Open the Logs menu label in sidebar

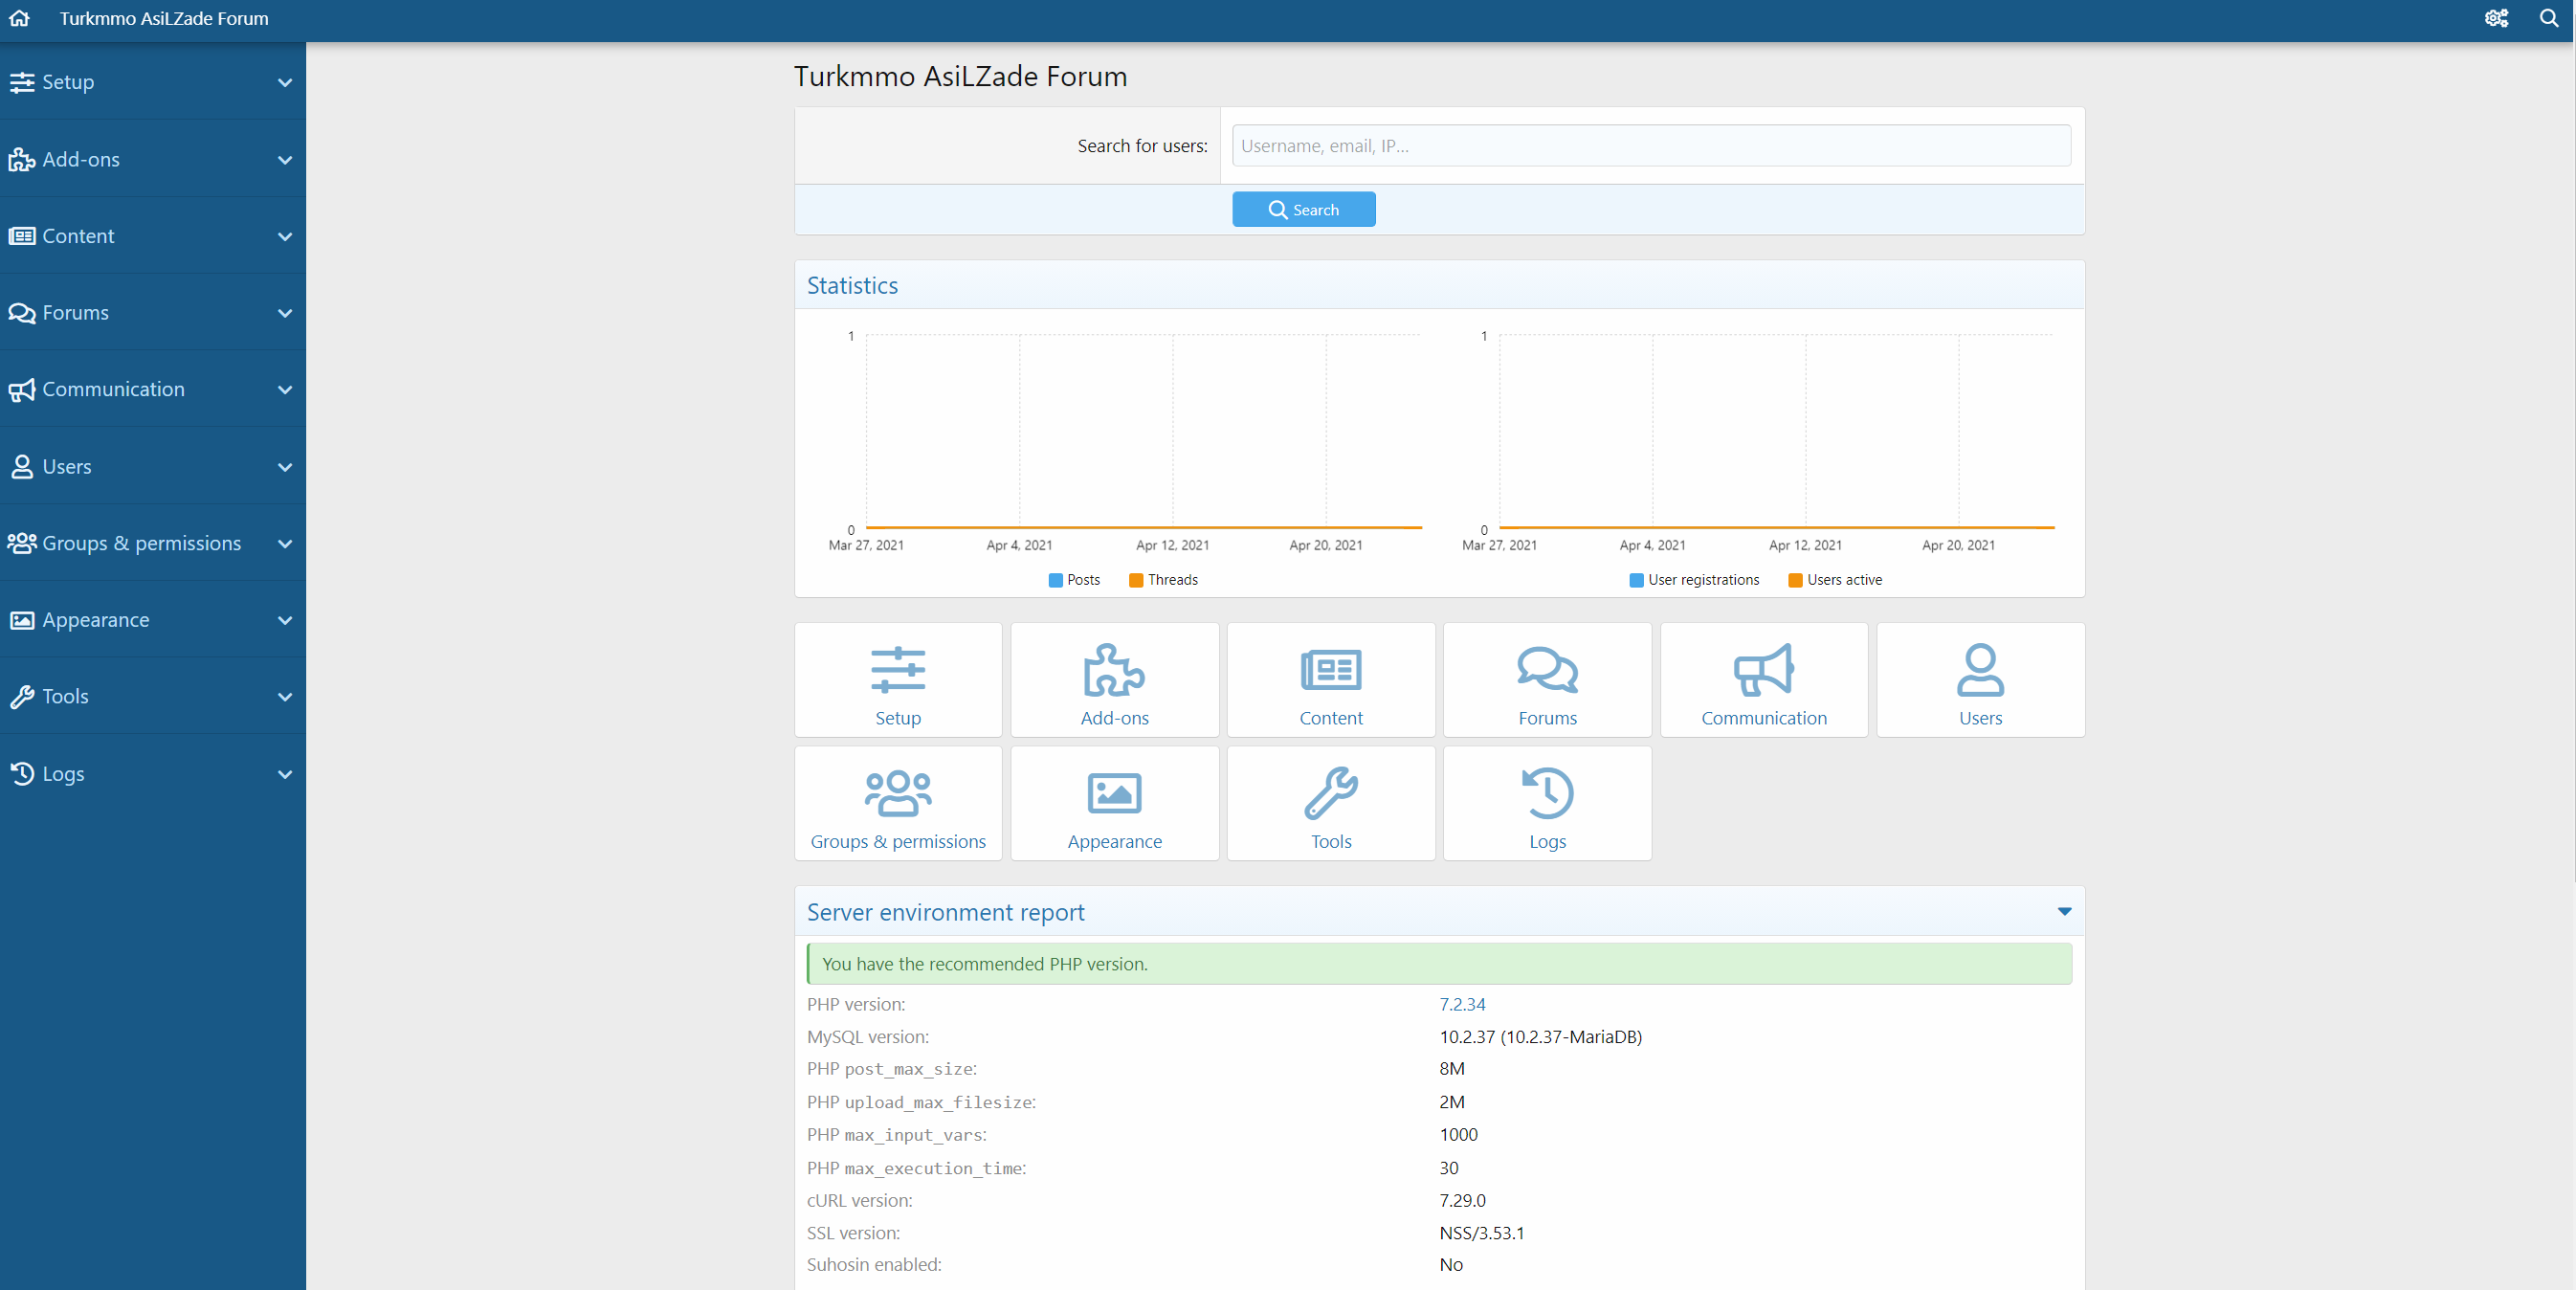click(63, 774)
